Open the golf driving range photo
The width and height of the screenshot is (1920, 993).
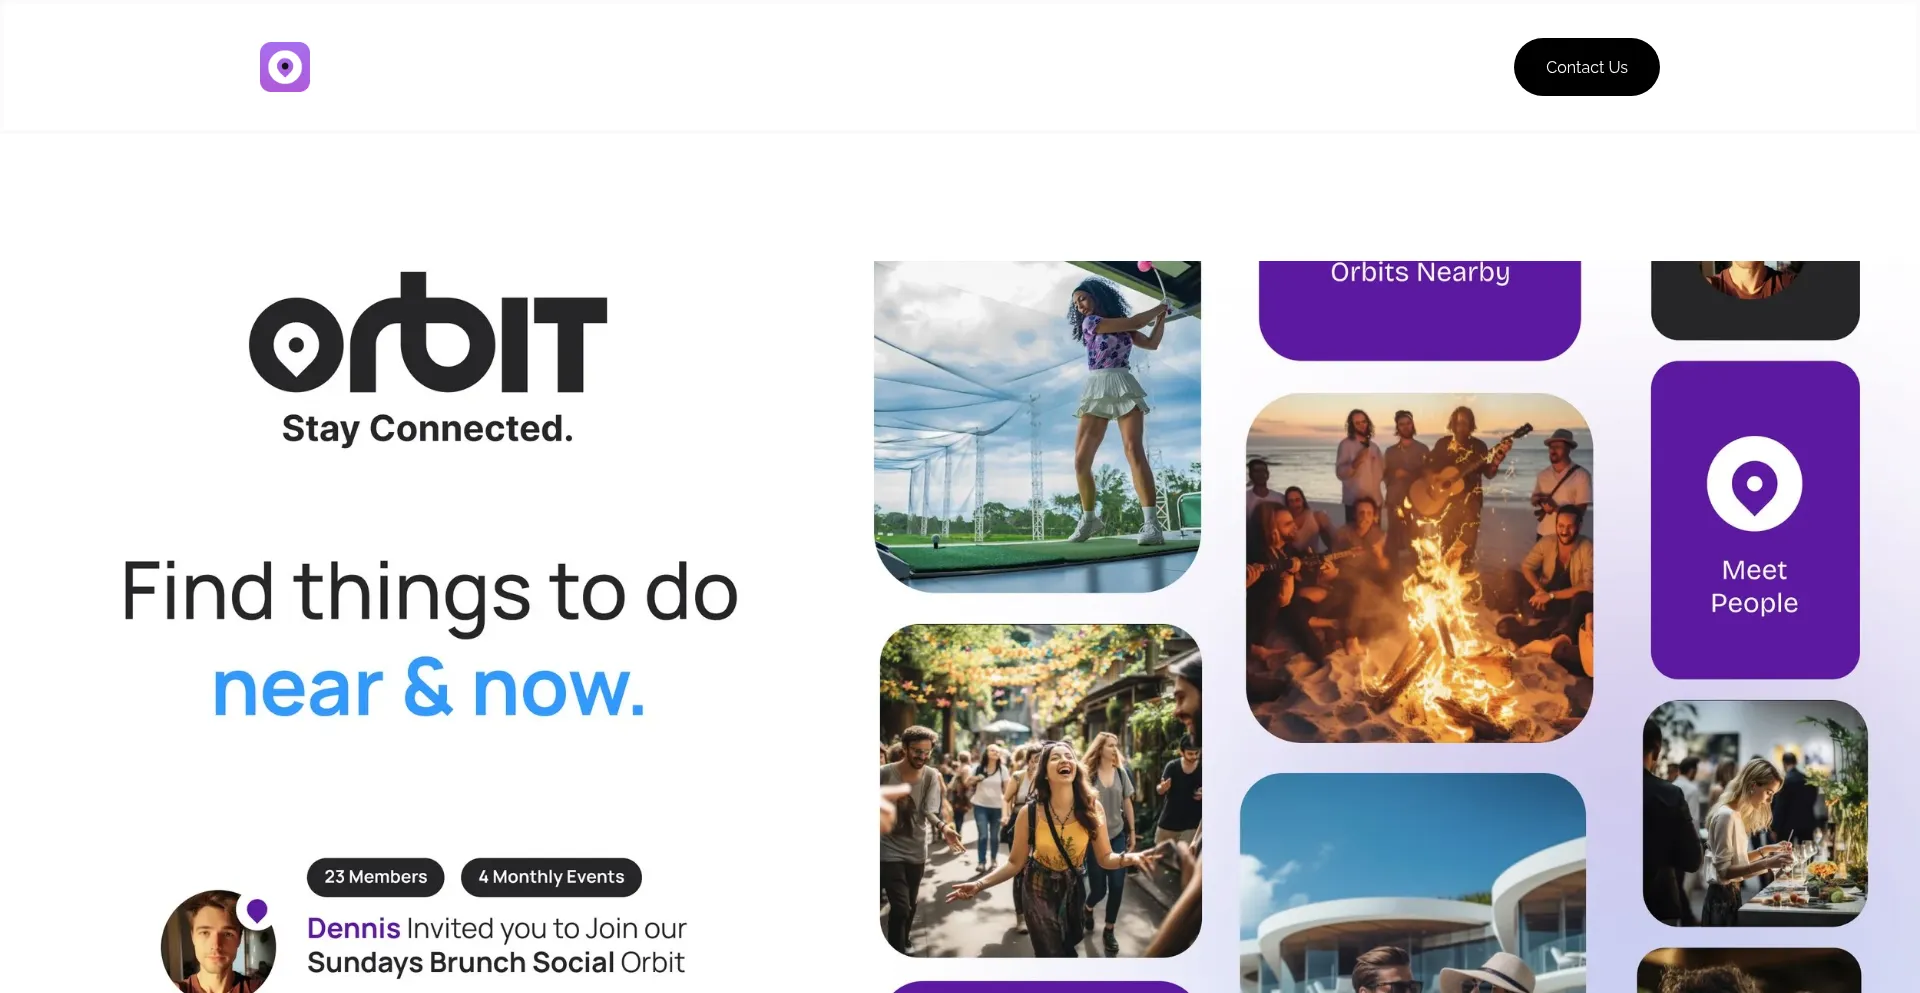1037,427
